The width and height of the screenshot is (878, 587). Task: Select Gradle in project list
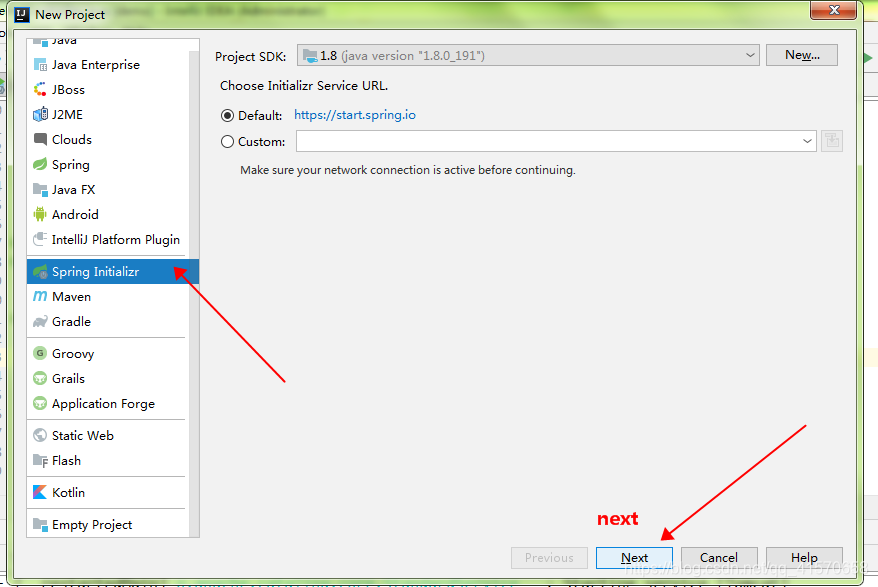(71, 322)
